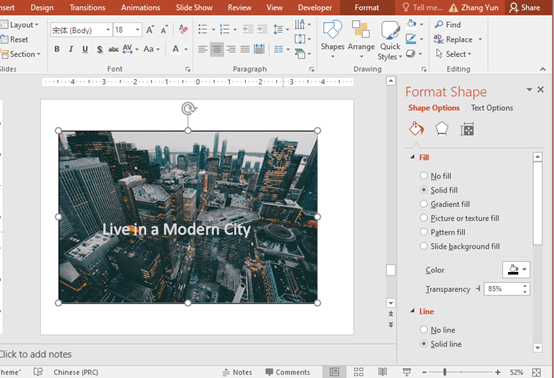Adjust the Transparency slider
554x378 pixels.
click(478, 289)
